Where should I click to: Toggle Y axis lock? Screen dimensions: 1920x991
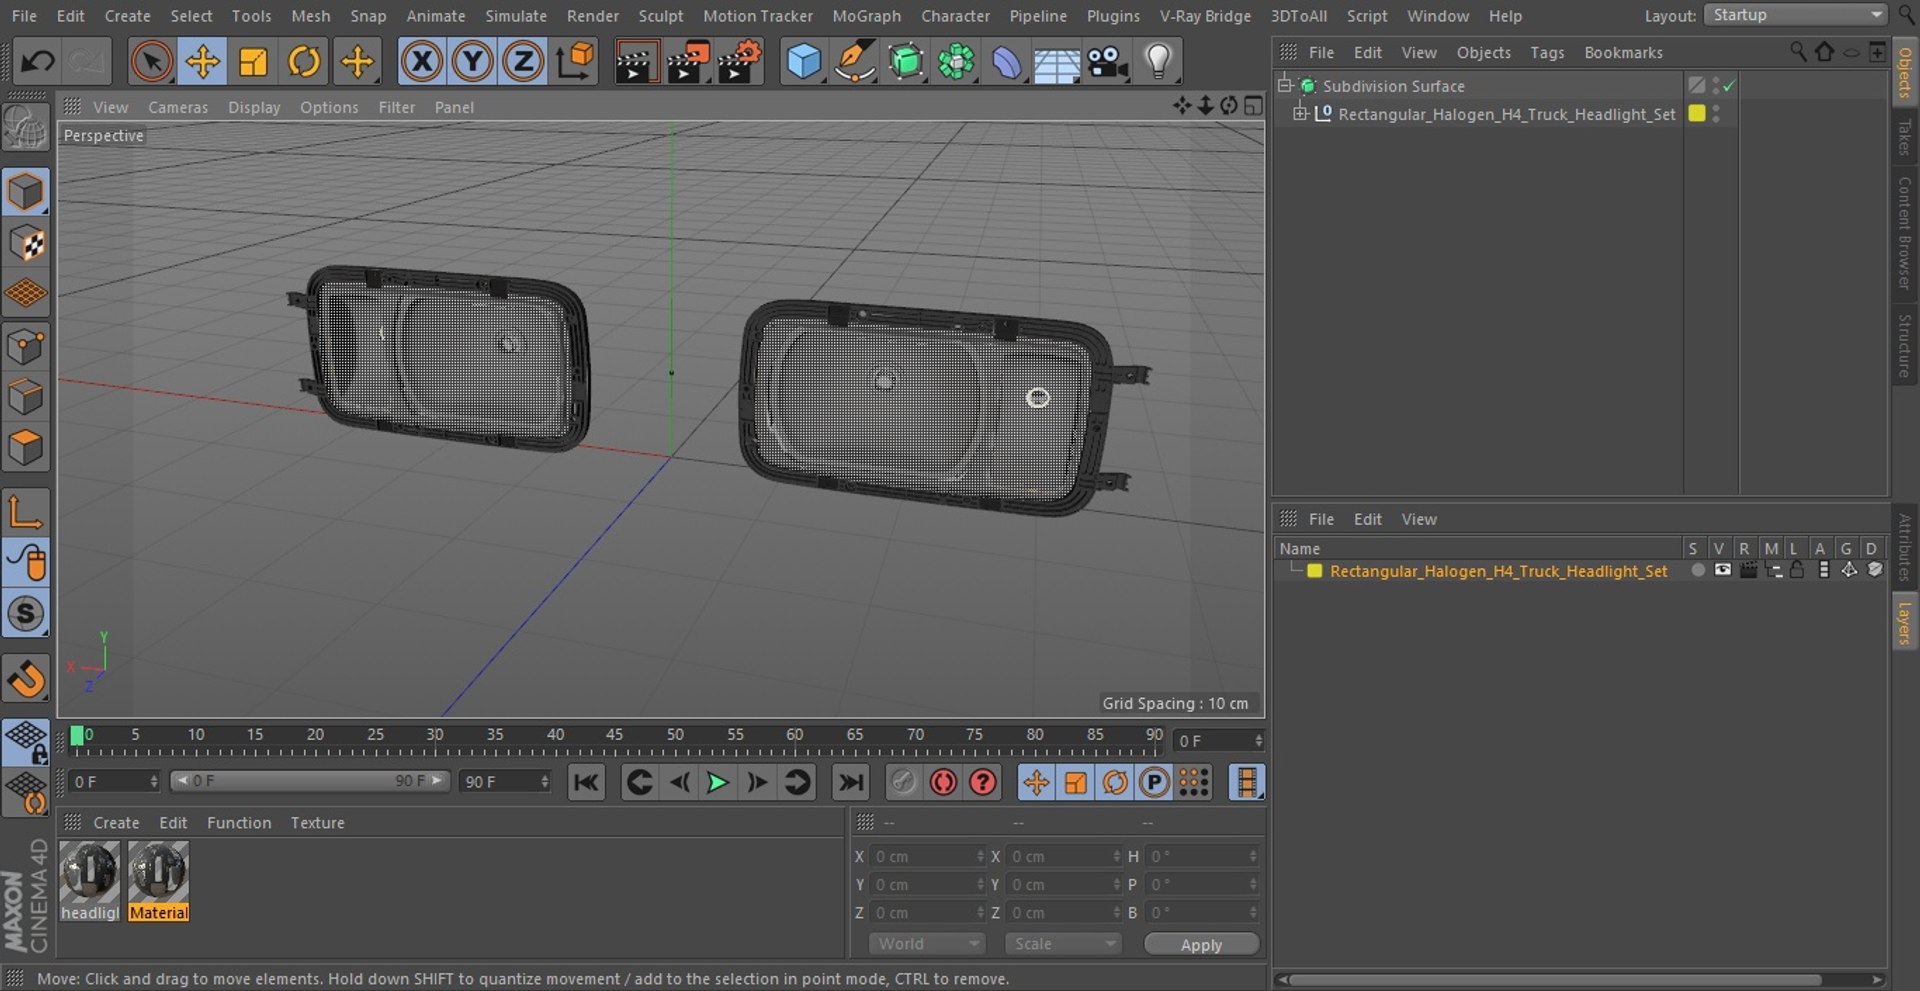point(472,62)
